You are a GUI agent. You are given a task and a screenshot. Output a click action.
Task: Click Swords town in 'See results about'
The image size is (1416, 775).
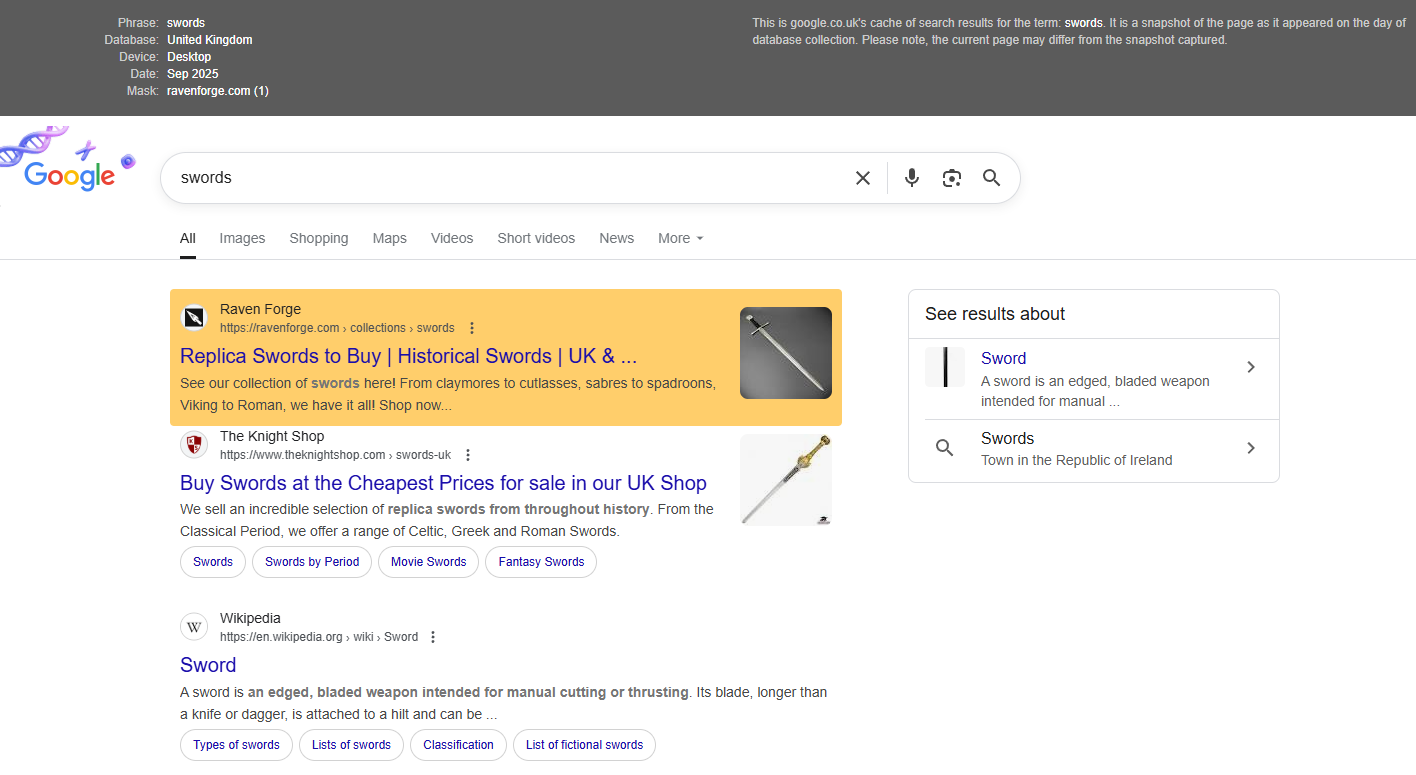pyautogui.click(x=1007, y=438)
